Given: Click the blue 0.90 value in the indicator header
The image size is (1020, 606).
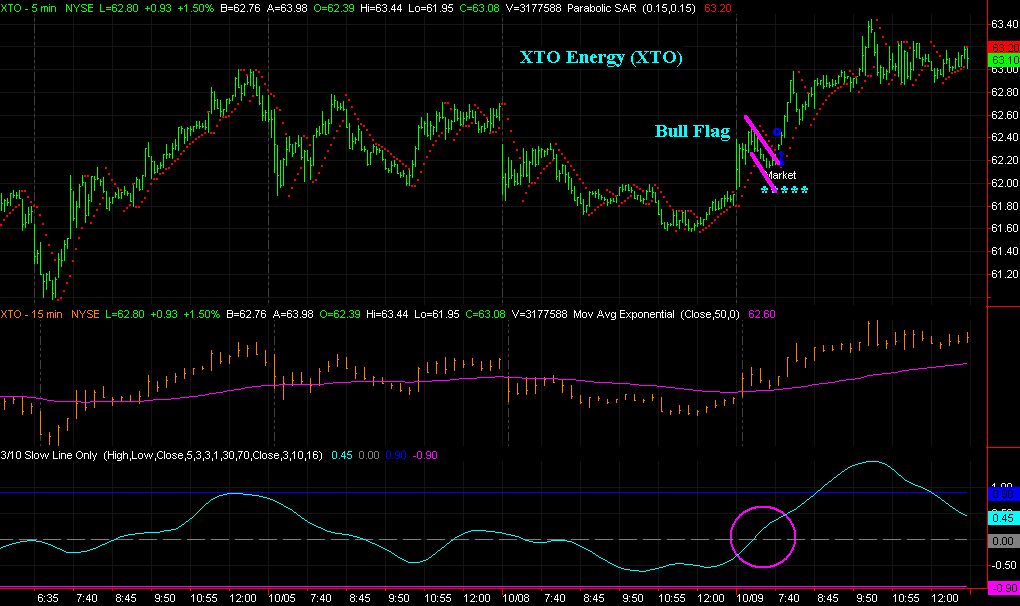Looking at the screenshot, I should [x=396, y=455].
